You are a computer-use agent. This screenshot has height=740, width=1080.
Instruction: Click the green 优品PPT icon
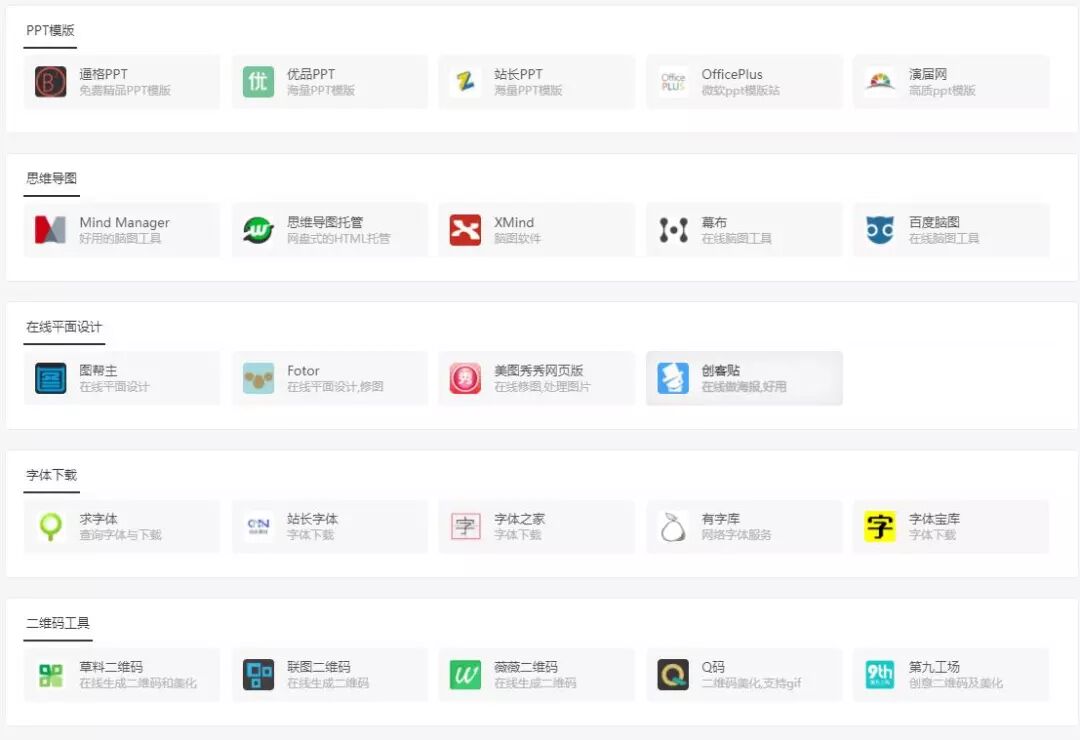click(x=258, y=81)
